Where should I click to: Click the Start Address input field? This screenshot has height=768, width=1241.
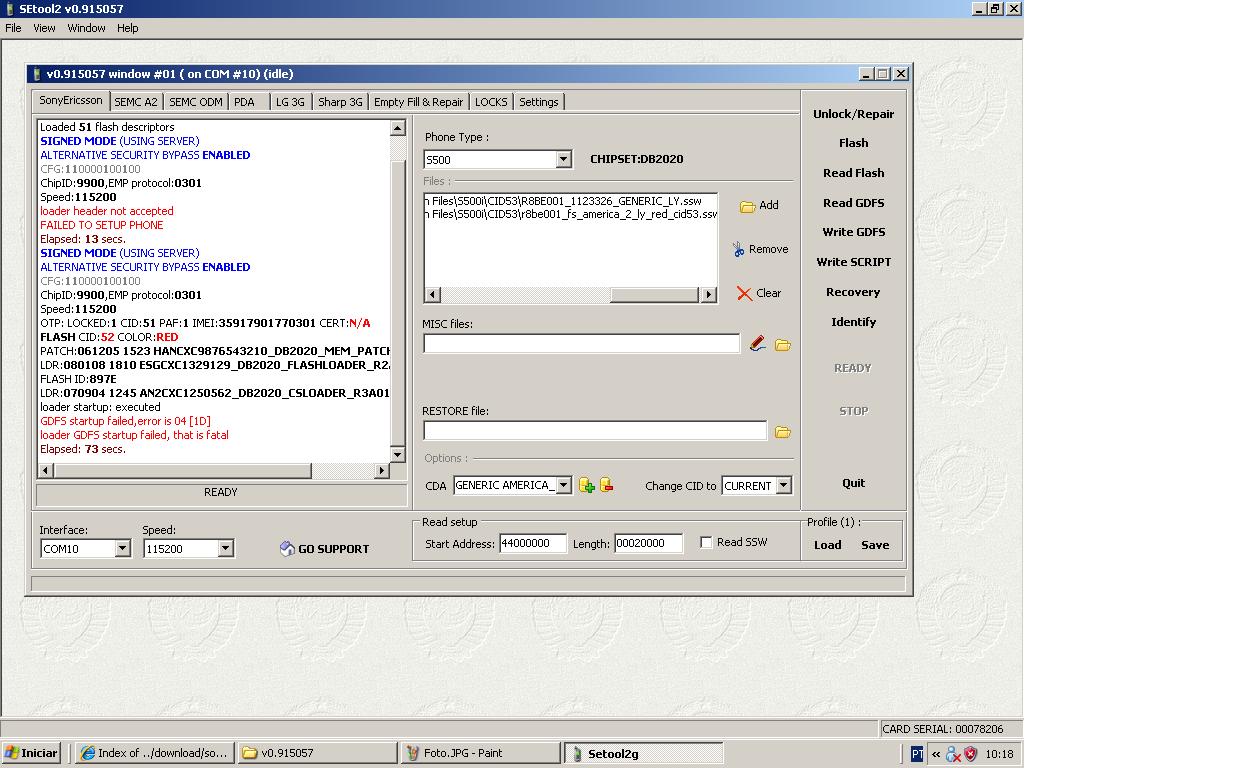(533, 543)
